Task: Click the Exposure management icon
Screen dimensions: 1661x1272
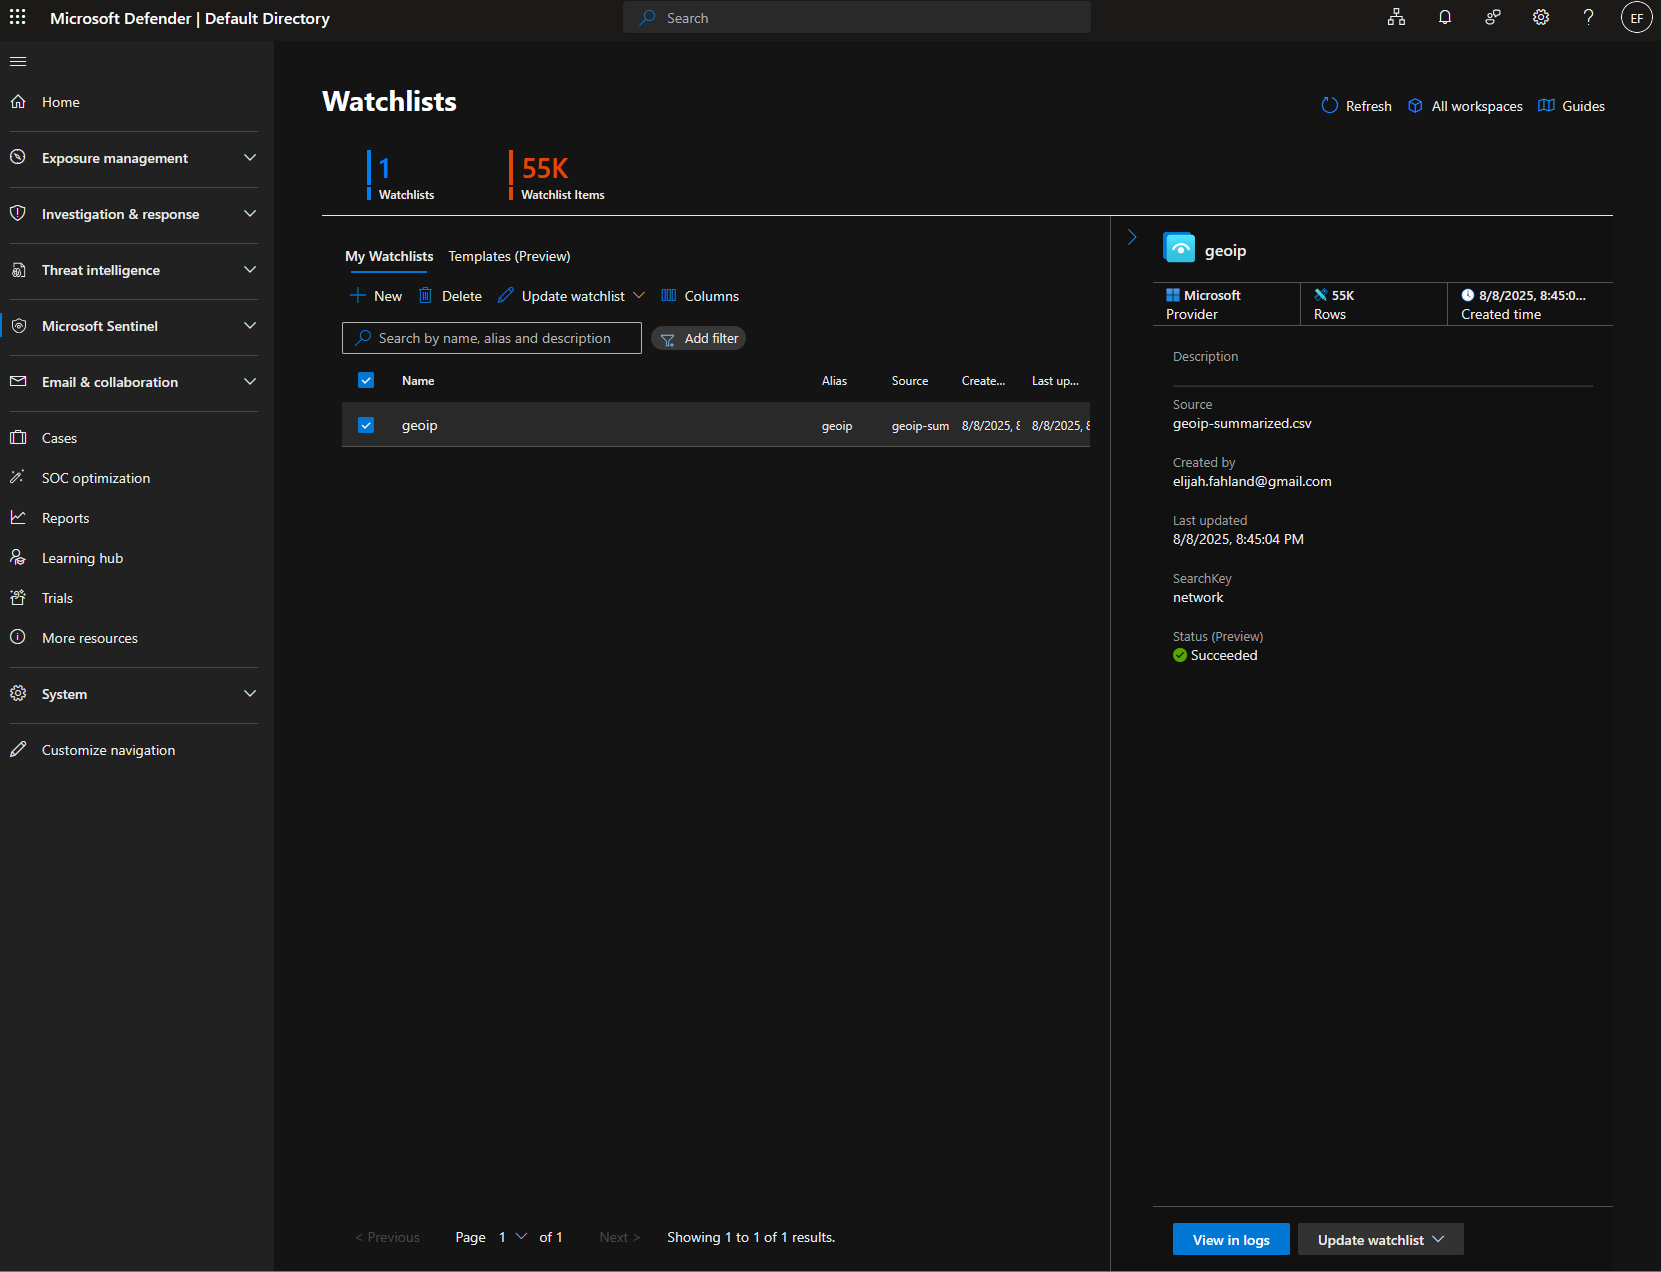Action: pos(18,158)
